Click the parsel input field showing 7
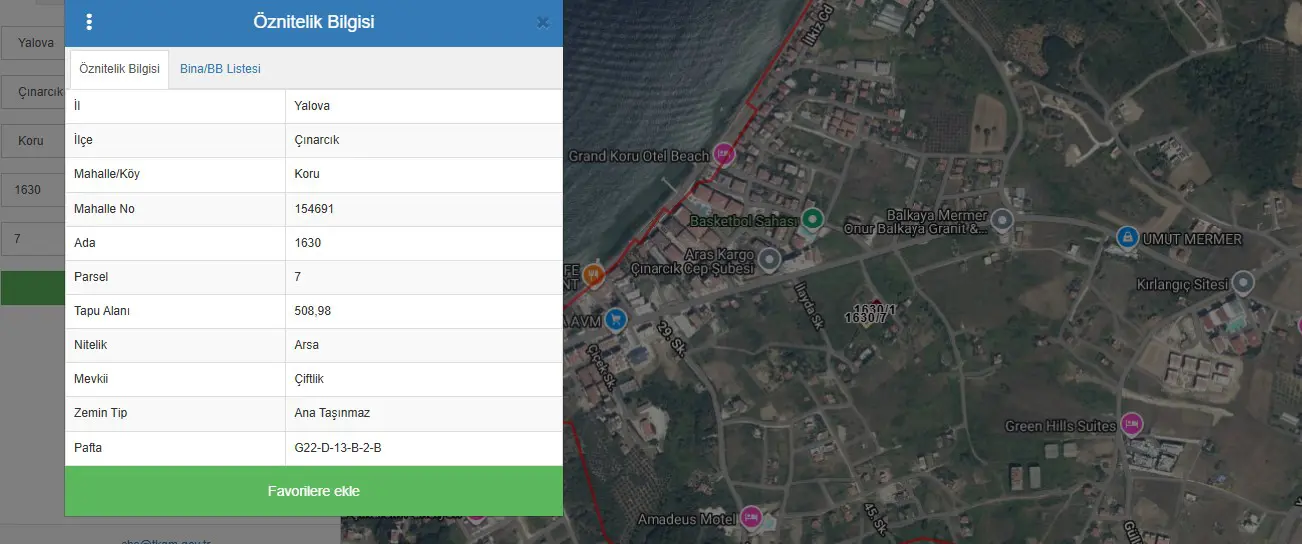The image size is (1302, 544). 32,238
